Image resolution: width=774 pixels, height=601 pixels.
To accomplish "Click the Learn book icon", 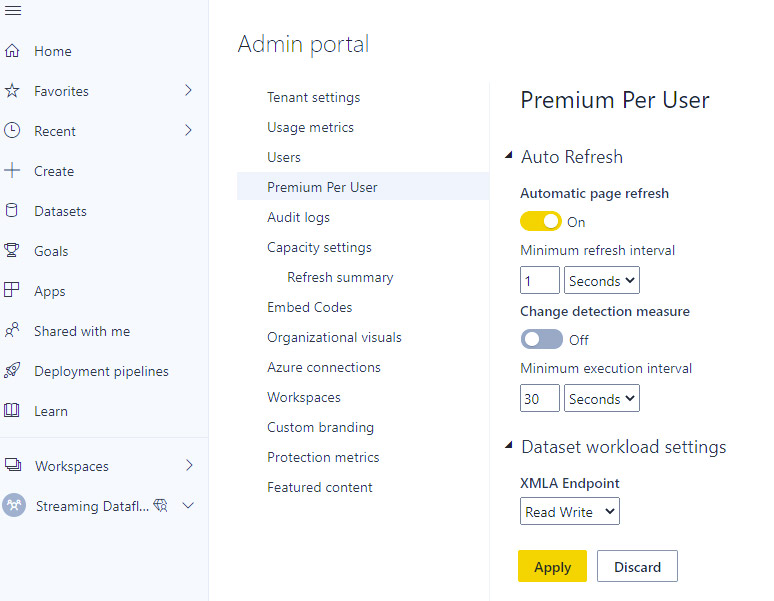I will 11,410.
